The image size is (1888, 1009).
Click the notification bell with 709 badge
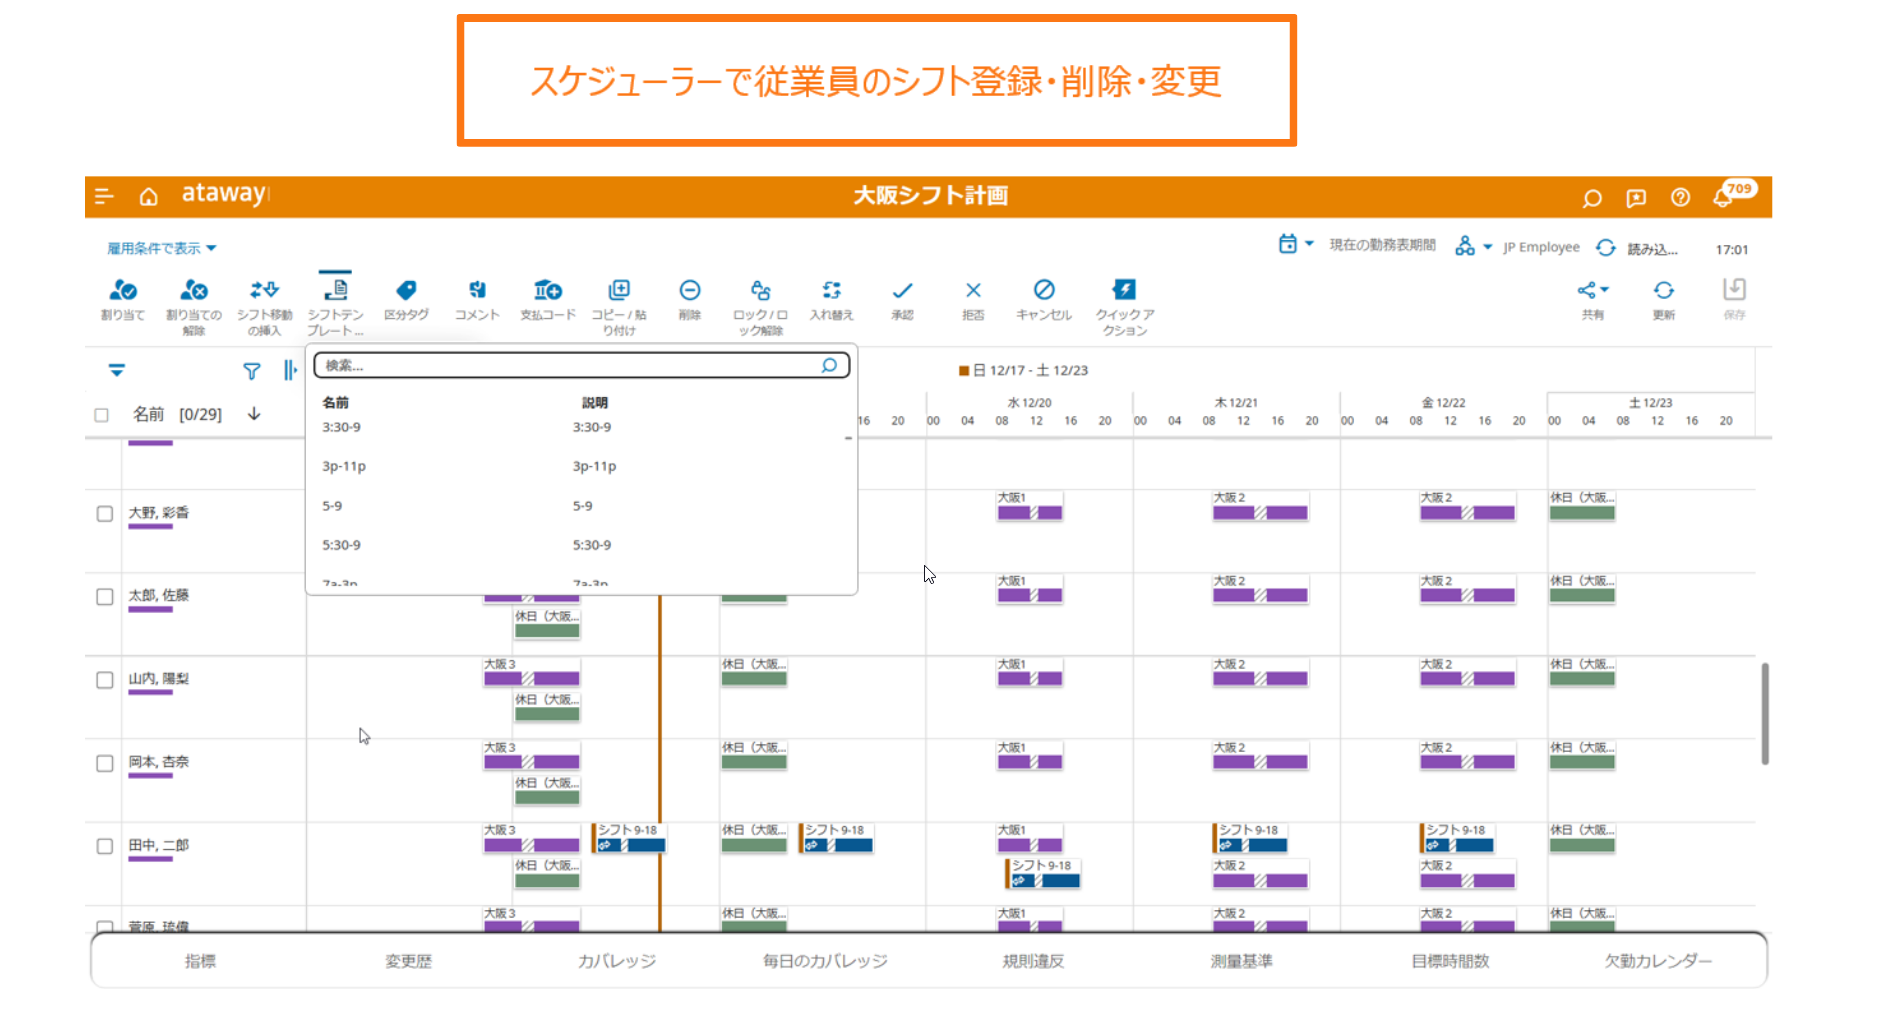pos(1723,197)
